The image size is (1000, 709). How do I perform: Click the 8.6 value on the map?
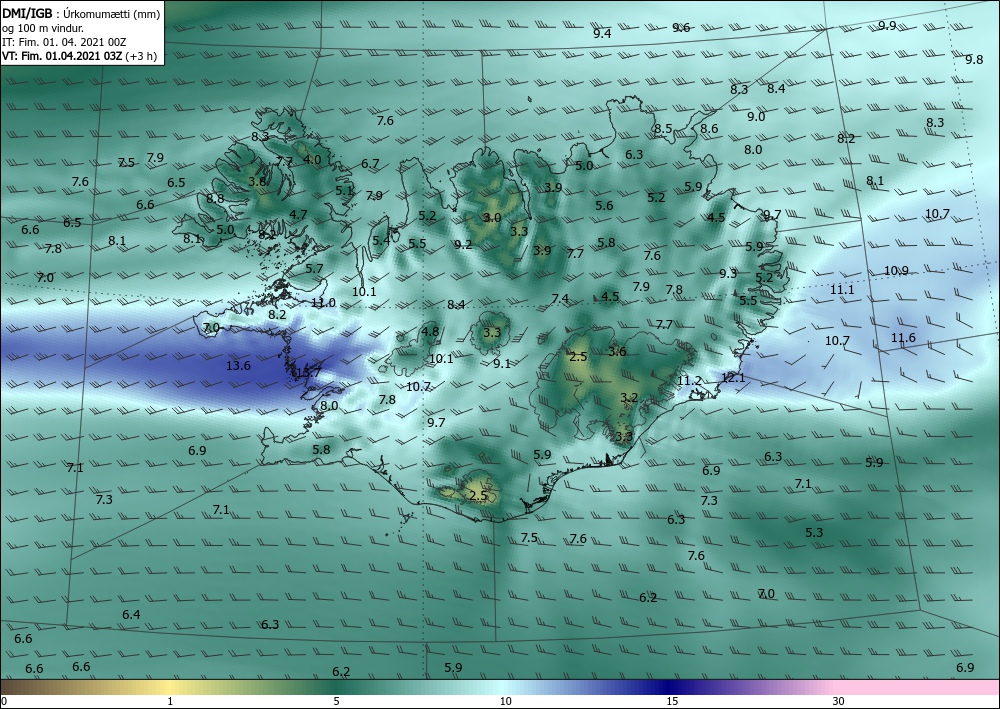point(709,129)
